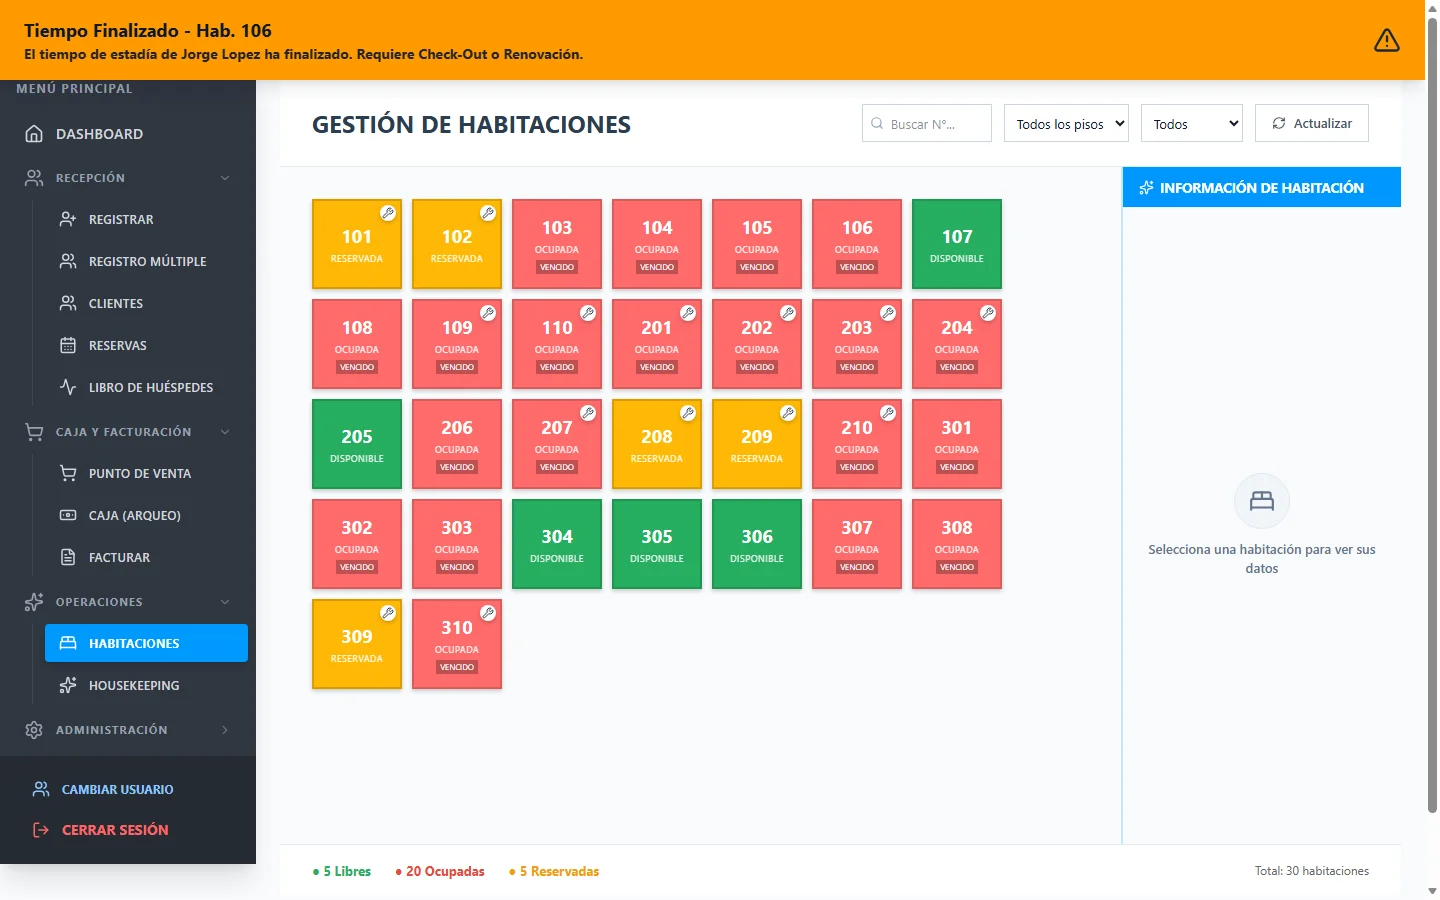Collapse the Operaciones menu section

(128, 602)
